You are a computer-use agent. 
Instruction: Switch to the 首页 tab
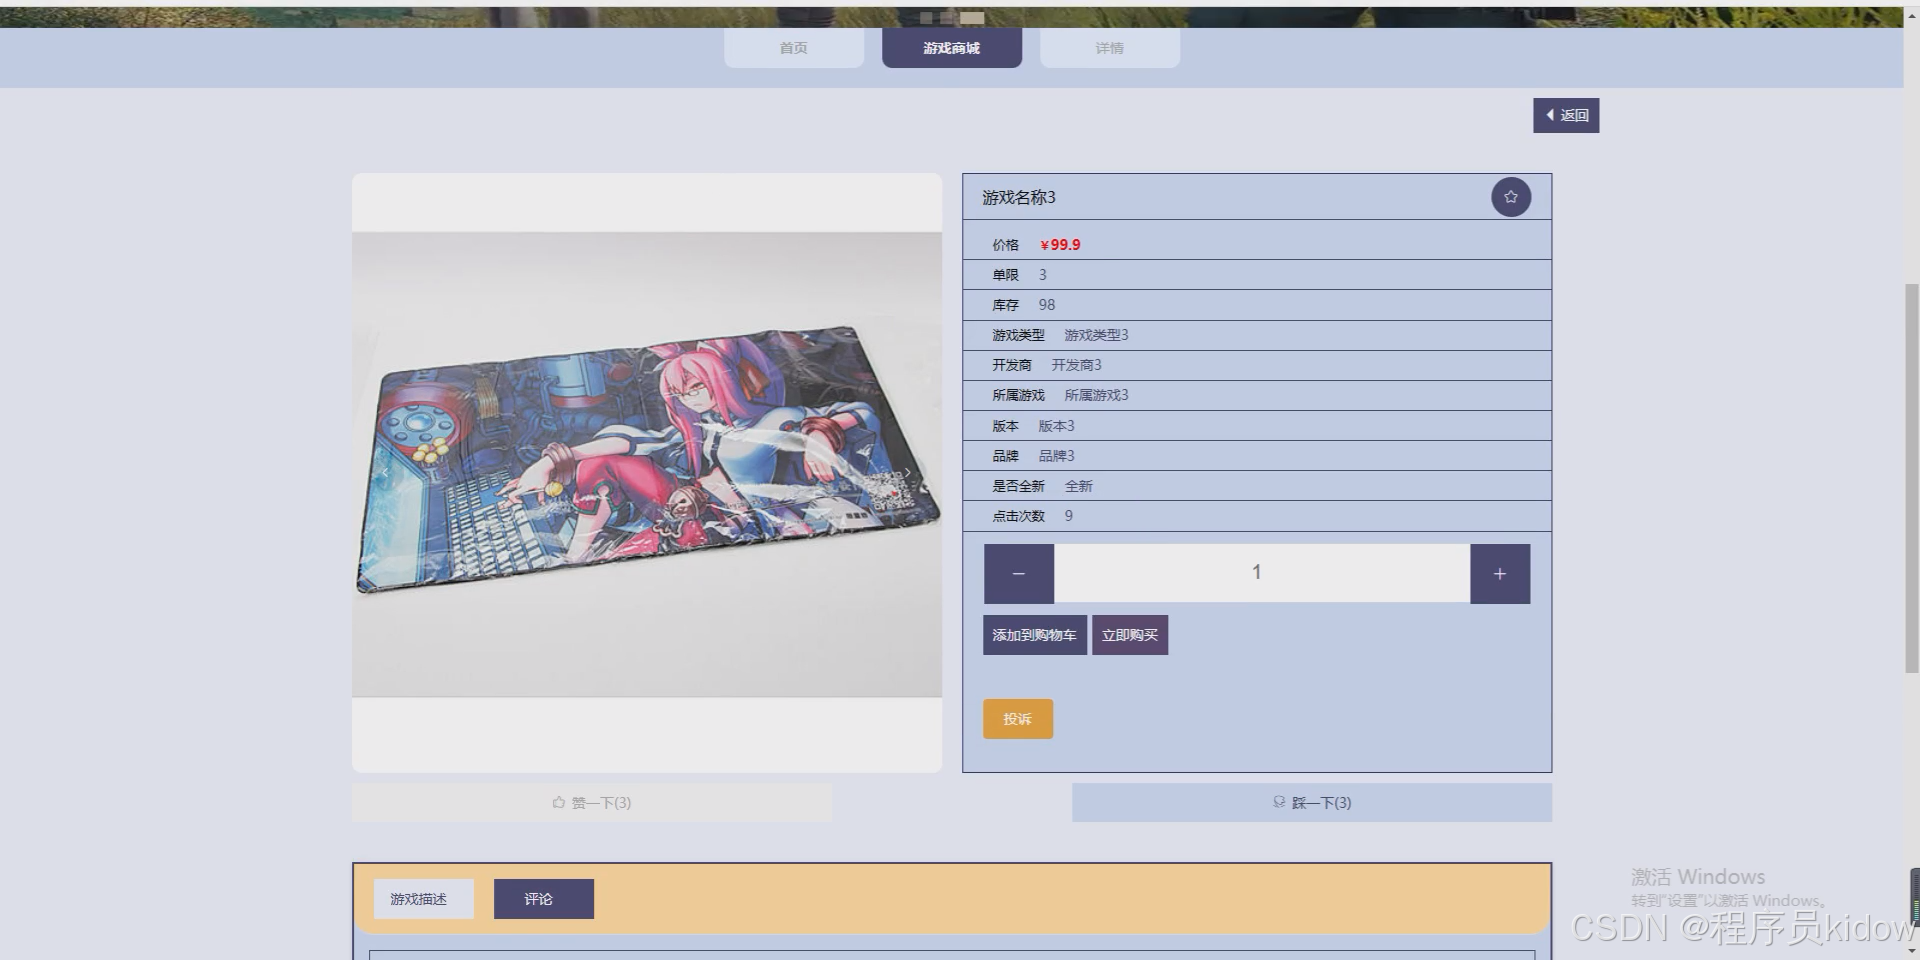pyautogui.click(x=794, y=47)
